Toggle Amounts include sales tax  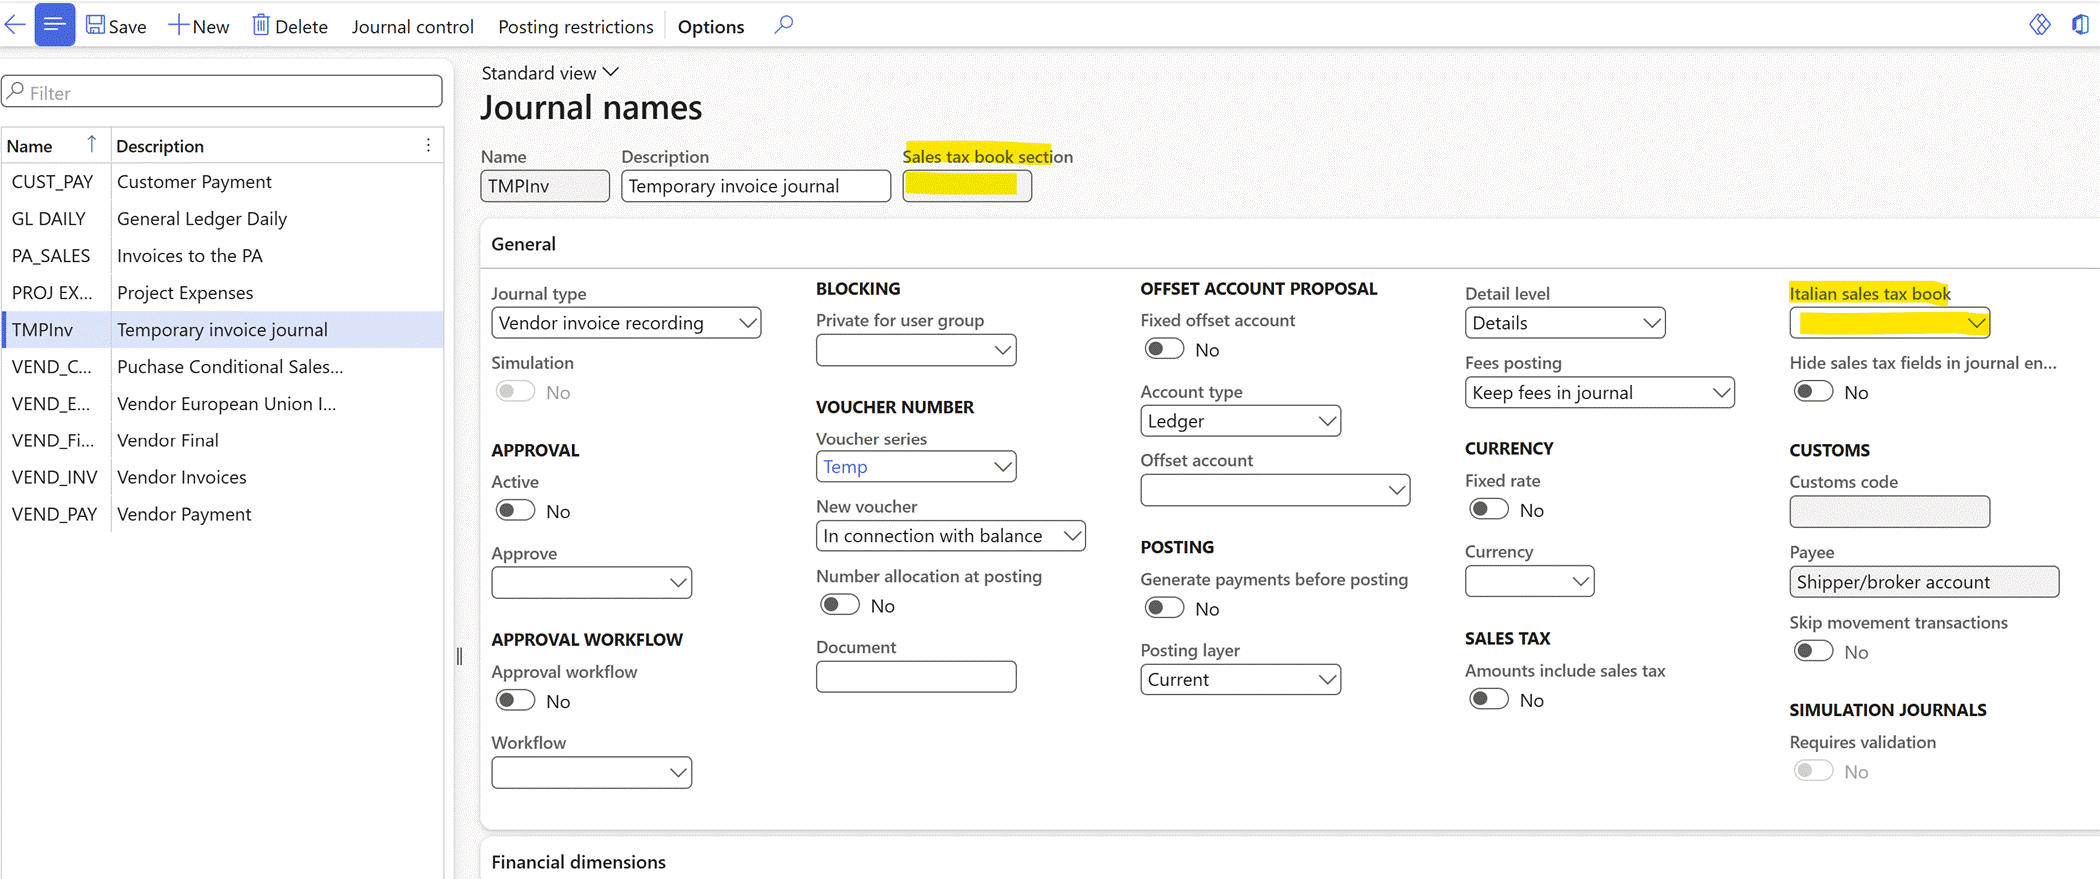[x=1489, y=700]
